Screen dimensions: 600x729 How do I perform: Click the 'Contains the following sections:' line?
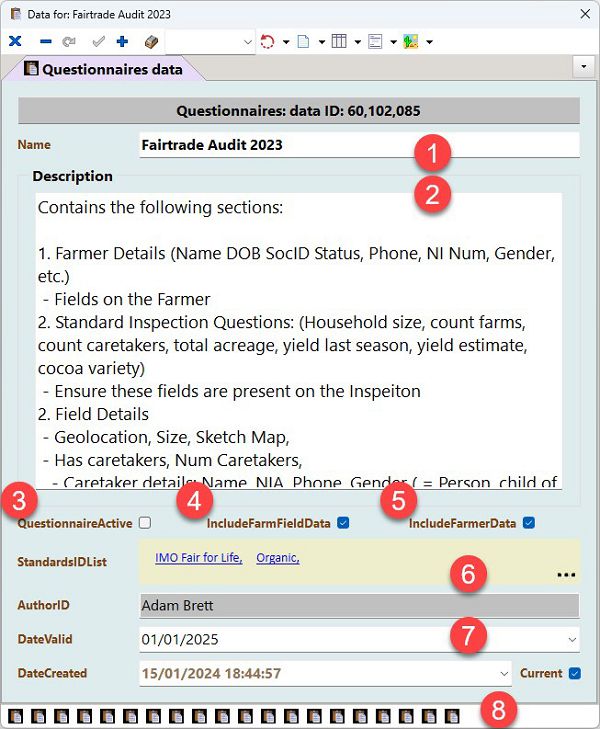coord(160,207)
